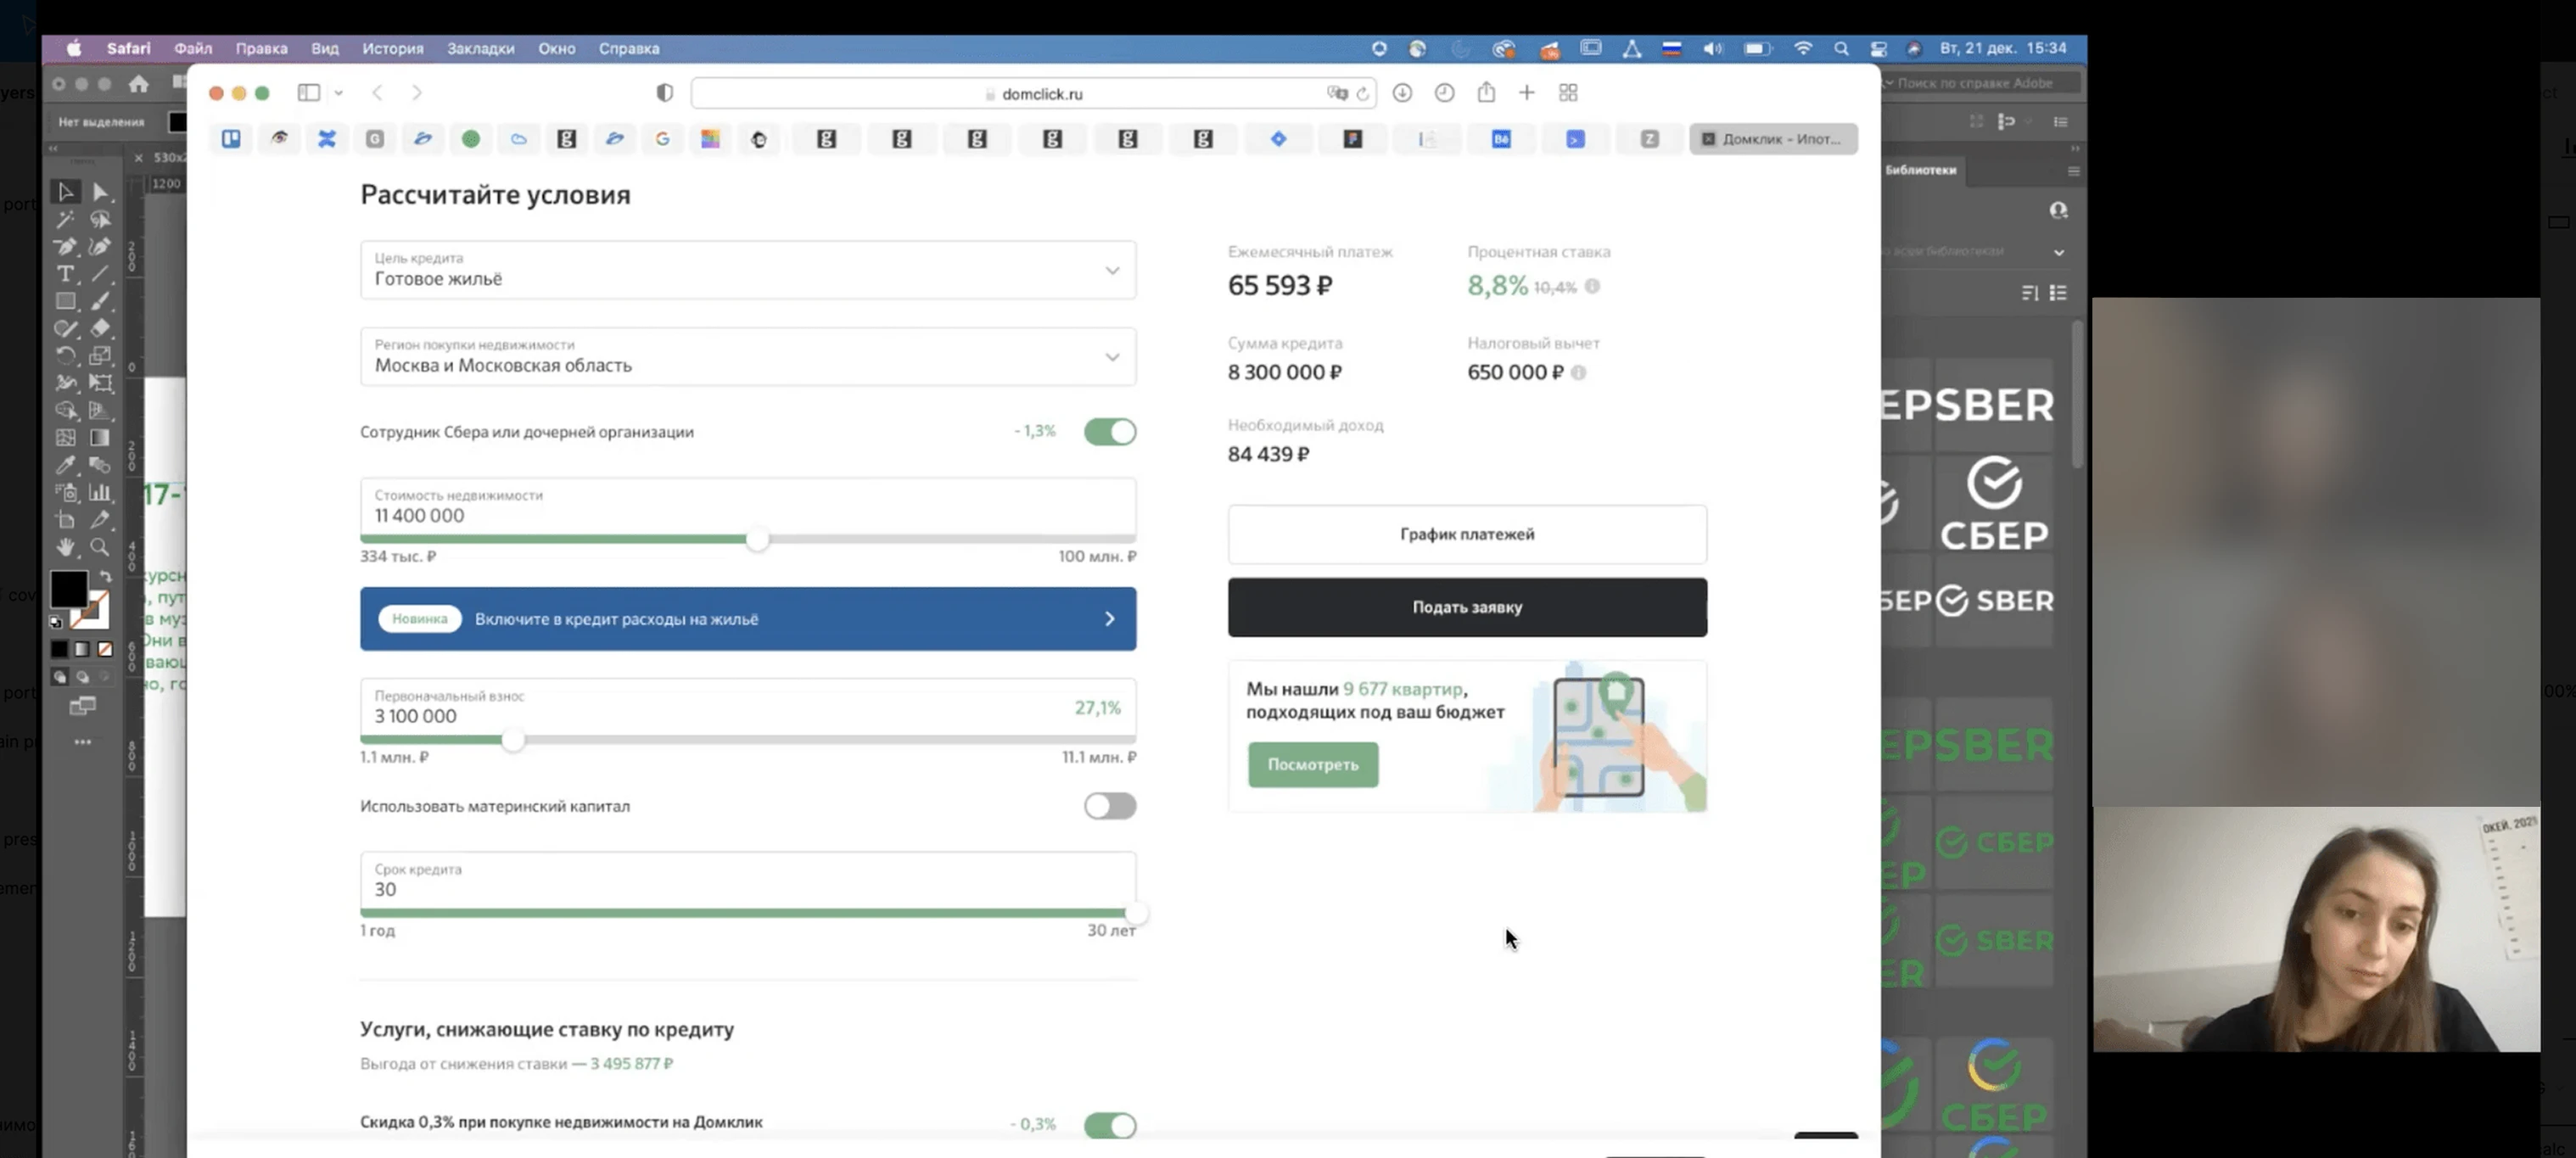This screenshot has height=1158, width=2576.
Task: Click loan term slider handle
Action: point(1135,914)
